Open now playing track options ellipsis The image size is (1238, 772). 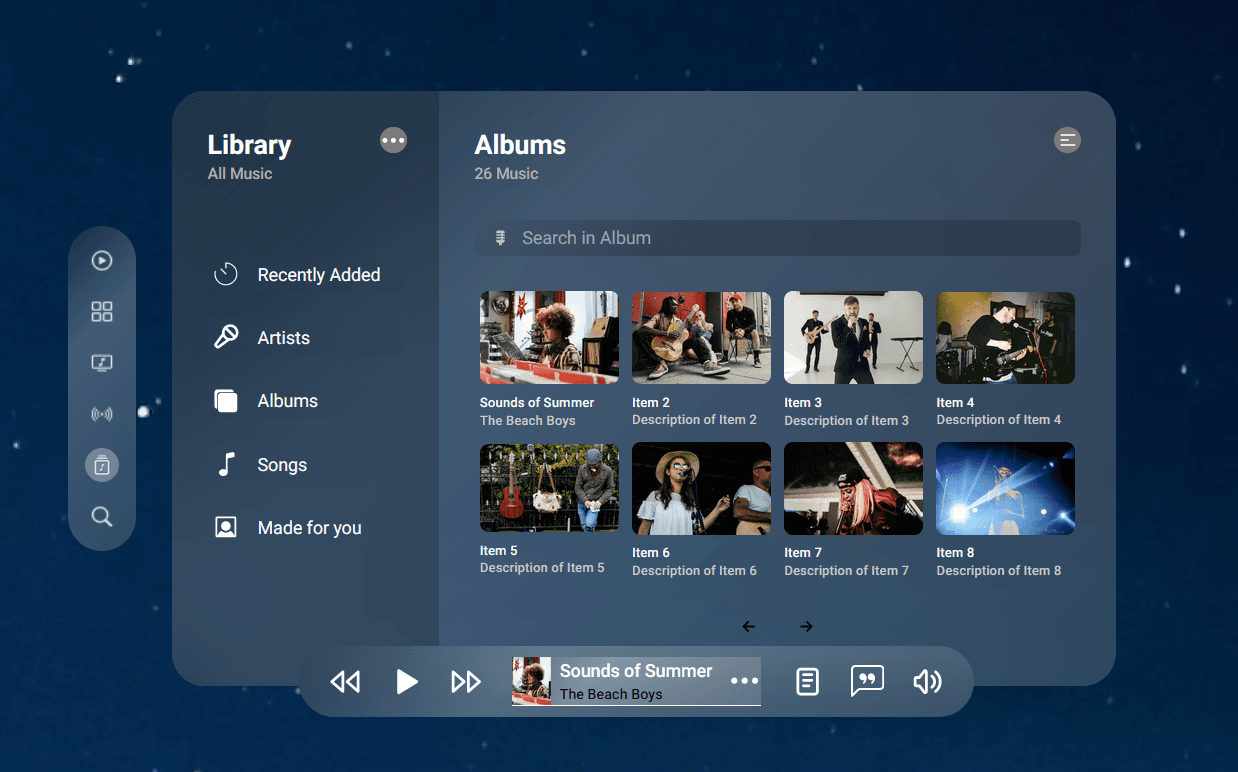click(x=744, y=681)
